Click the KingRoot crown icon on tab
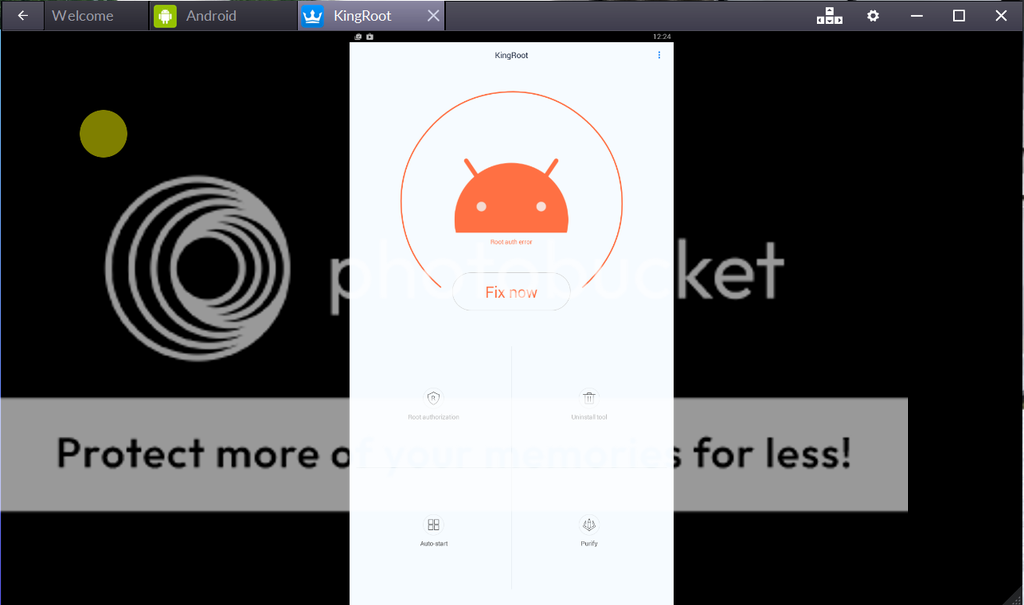 [312, 16]
